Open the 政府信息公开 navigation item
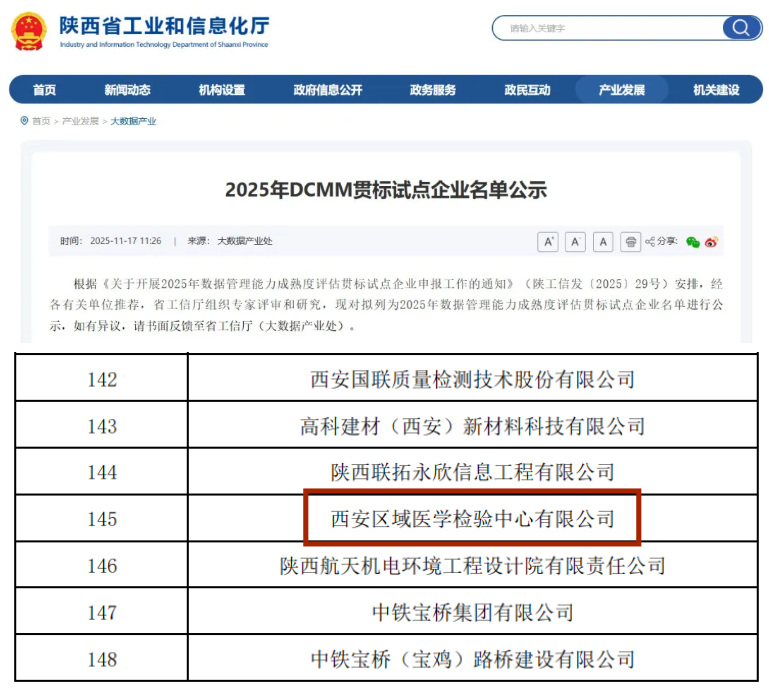 [x=328, y=90]
